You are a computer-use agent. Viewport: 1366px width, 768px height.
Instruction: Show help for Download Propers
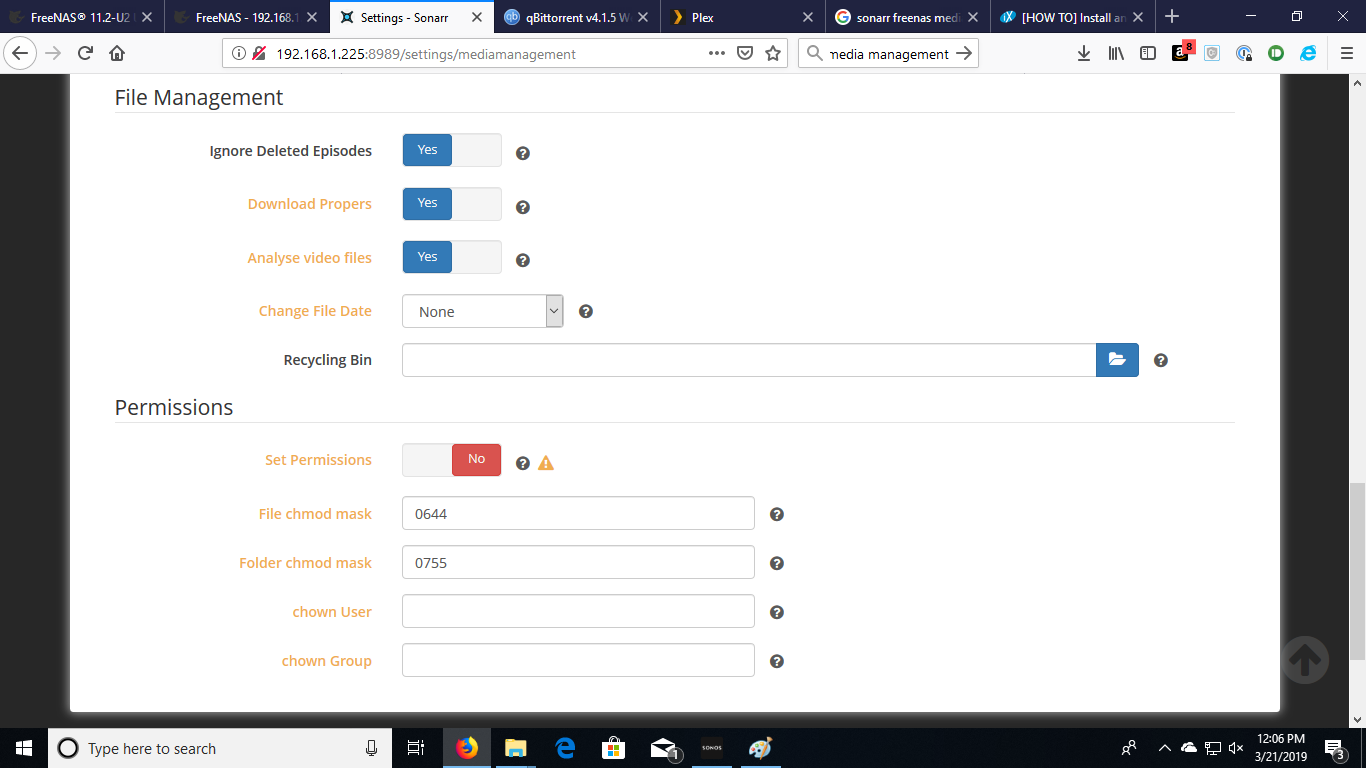522,207
